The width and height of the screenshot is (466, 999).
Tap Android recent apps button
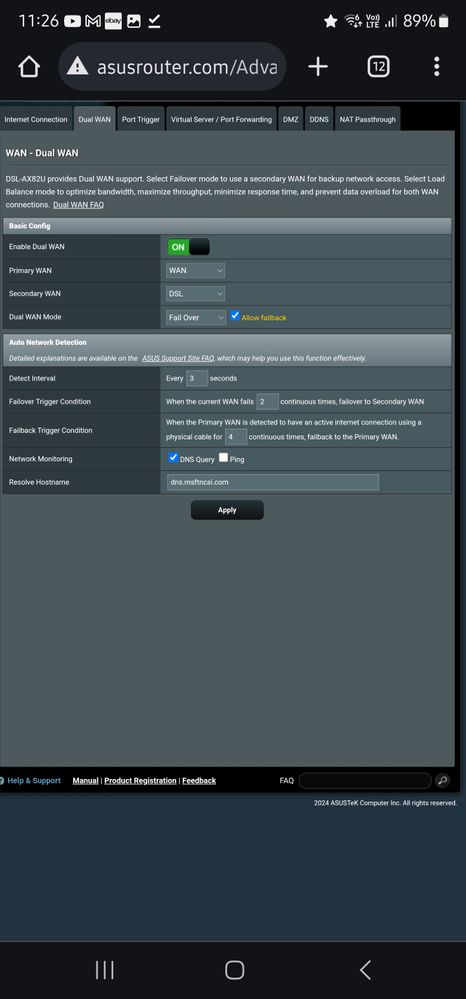(x=105, y=970)
